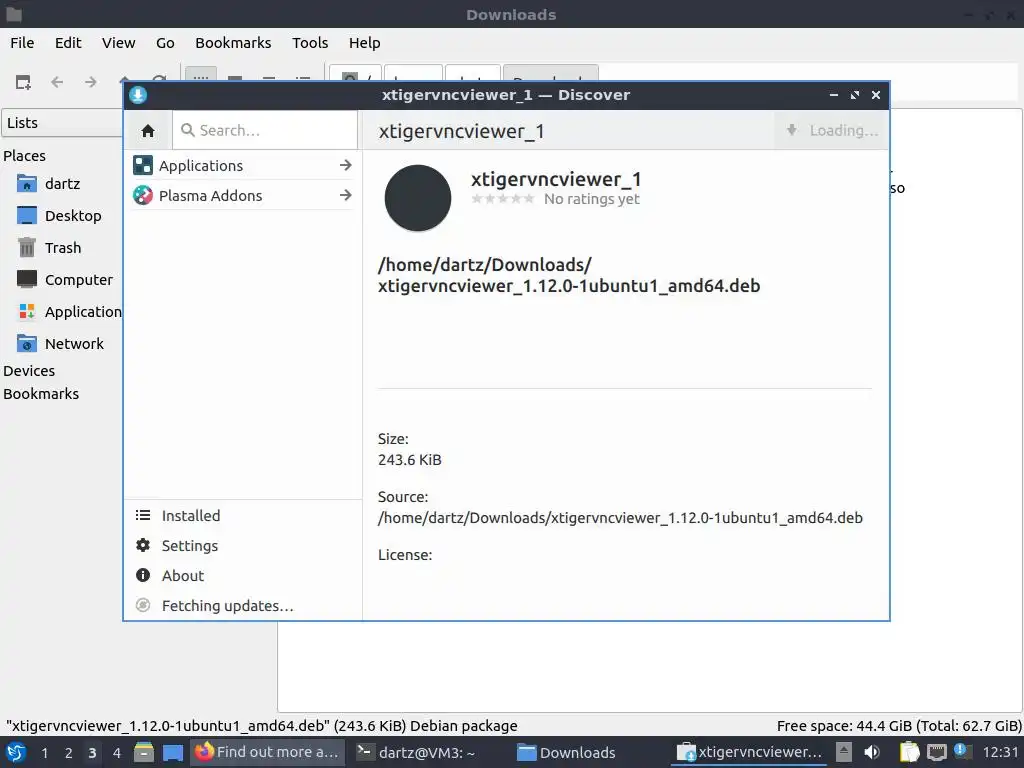Click the Bookmarks section header in sidebar

(41, 394)
